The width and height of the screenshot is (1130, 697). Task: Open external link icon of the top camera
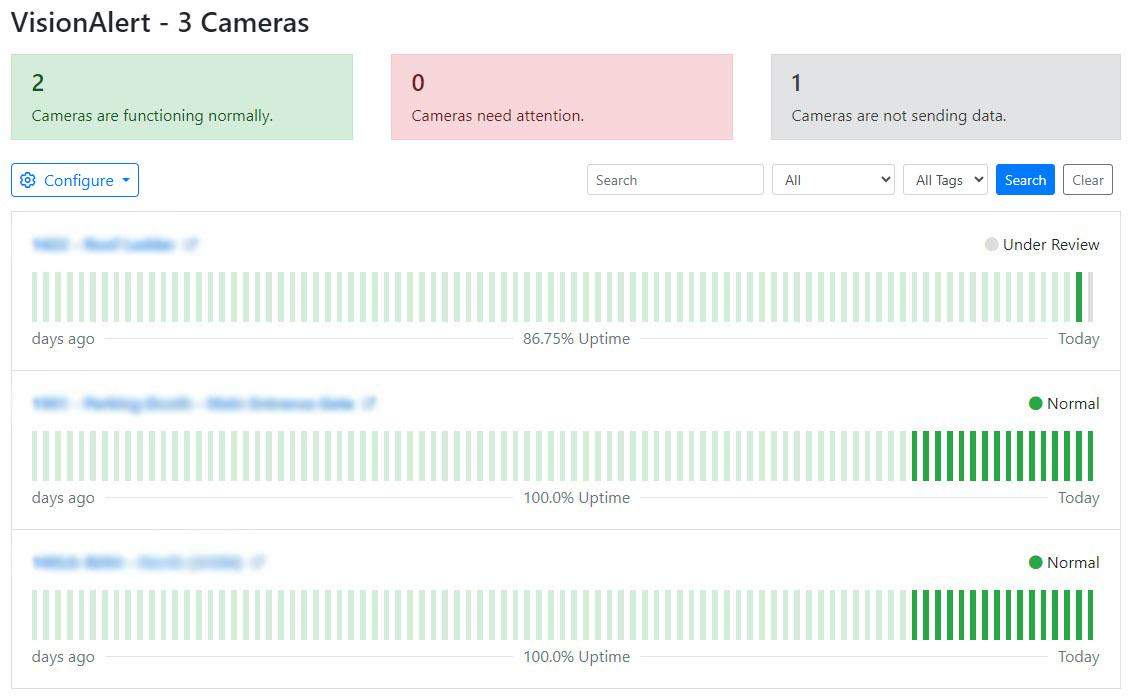[x=191, y=244]
